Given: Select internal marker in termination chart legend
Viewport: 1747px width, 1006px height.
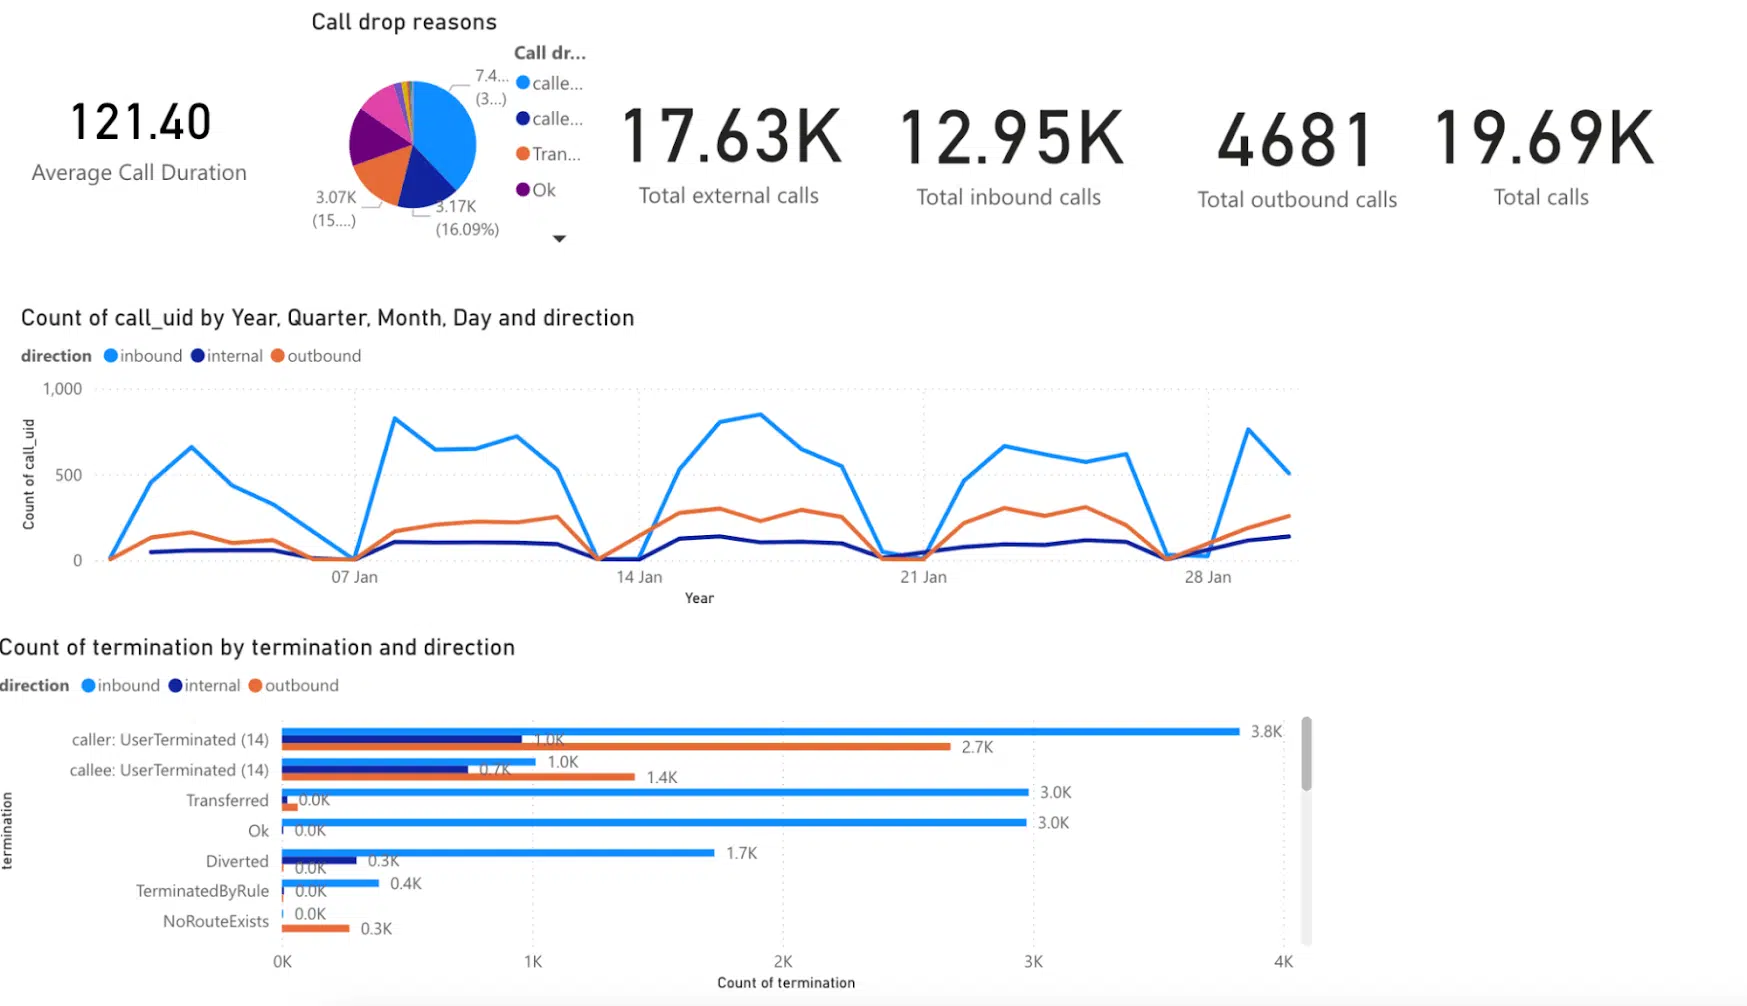Looking at the screenshot, I should [176, 686].
